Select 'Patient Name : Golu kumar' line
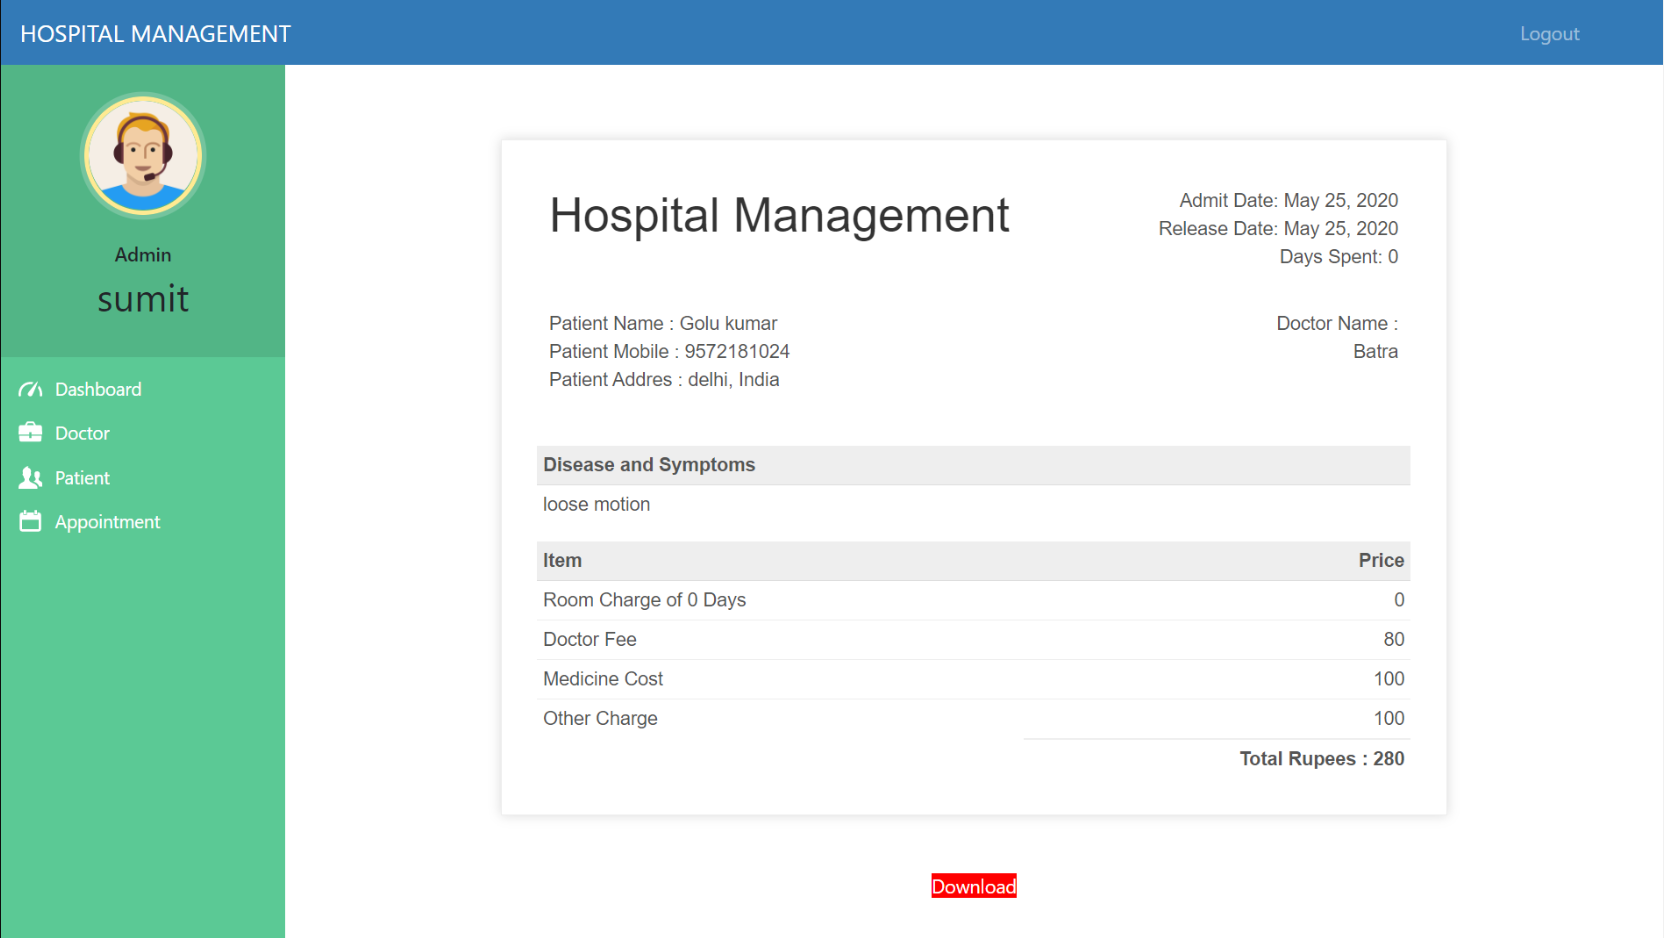1664x938 pixels. [663, 323]
